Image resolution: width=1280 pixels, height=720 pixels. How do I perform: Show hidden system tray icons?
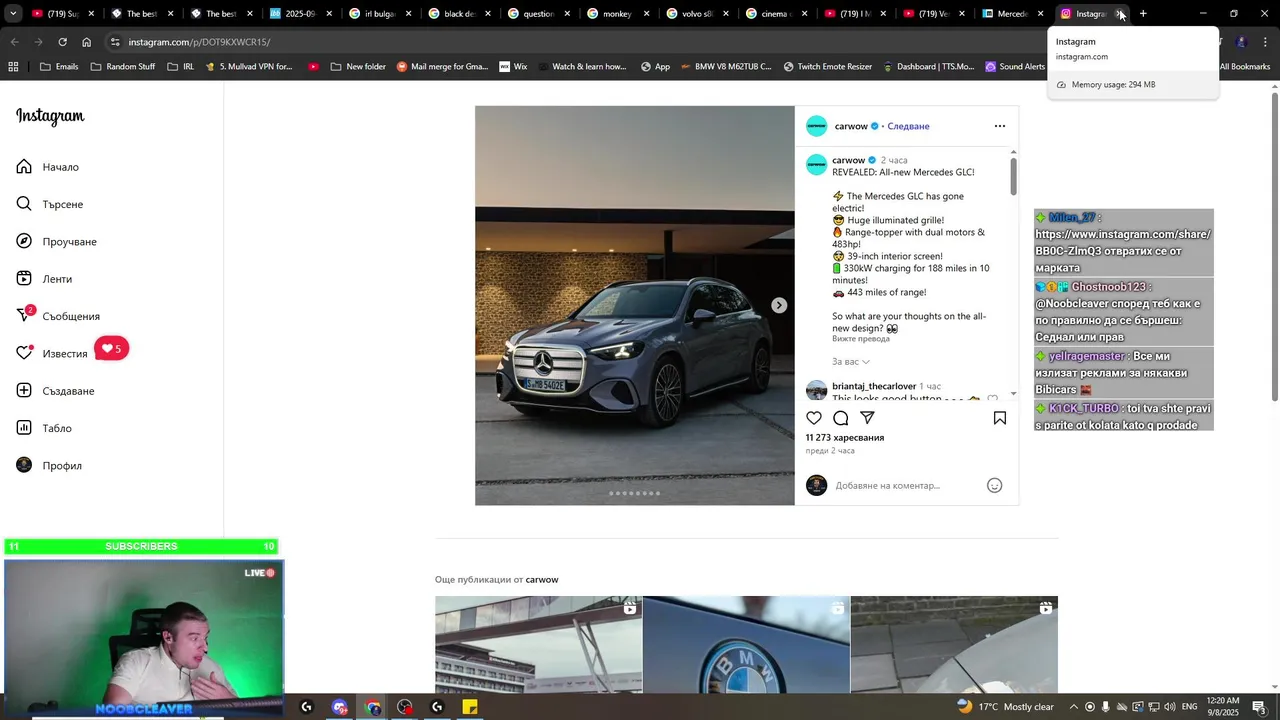click(1074, 707)
